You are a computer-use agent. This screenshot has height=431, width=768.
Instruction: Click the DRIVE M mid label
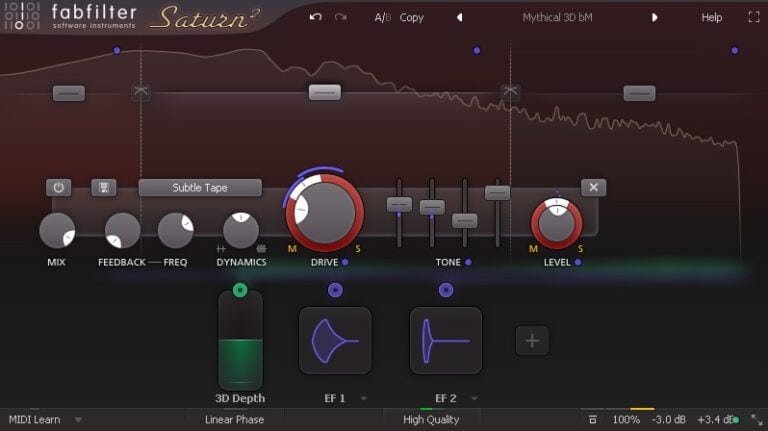click(x=292, y=249)
